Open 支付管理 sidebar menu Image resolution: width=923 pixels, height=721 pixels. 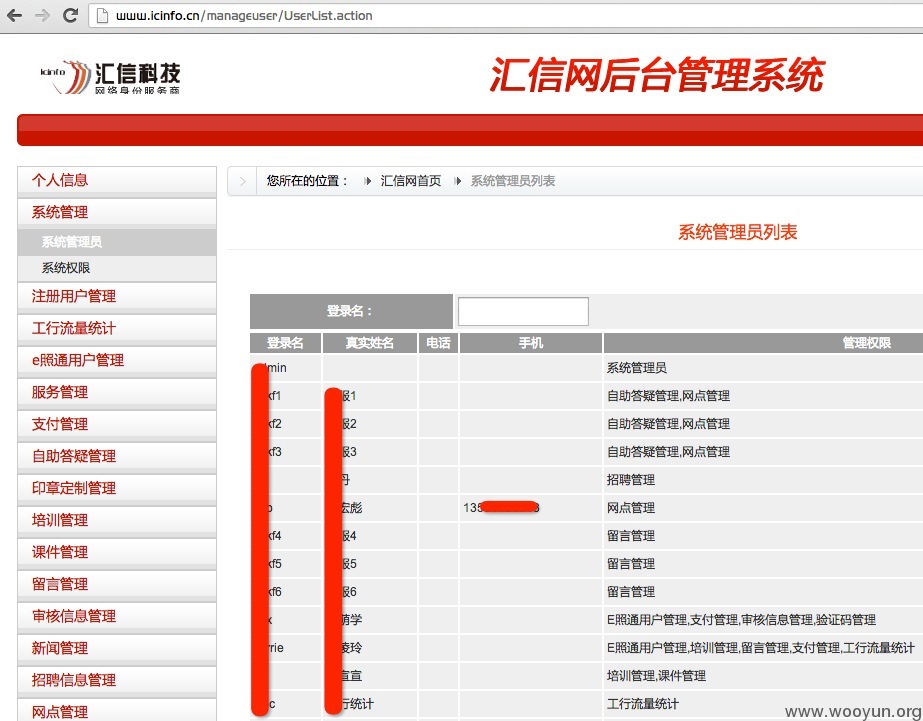pos(117,424)
